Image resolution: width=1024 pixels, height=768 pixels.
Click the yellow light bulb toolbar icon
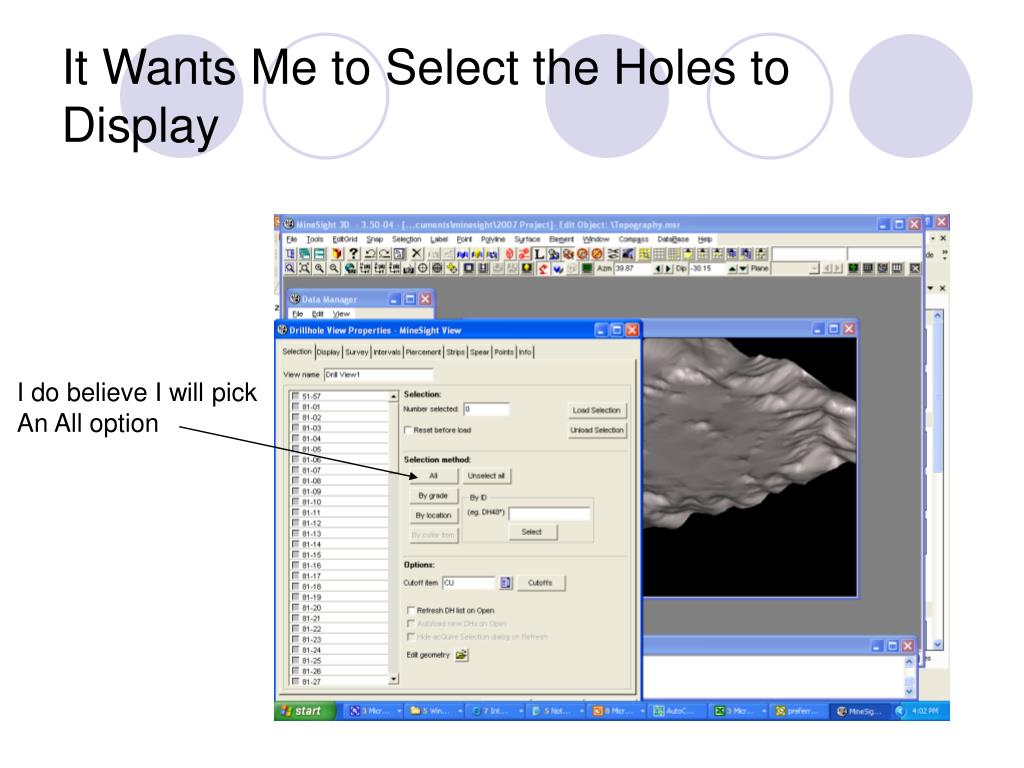point(526,268)
